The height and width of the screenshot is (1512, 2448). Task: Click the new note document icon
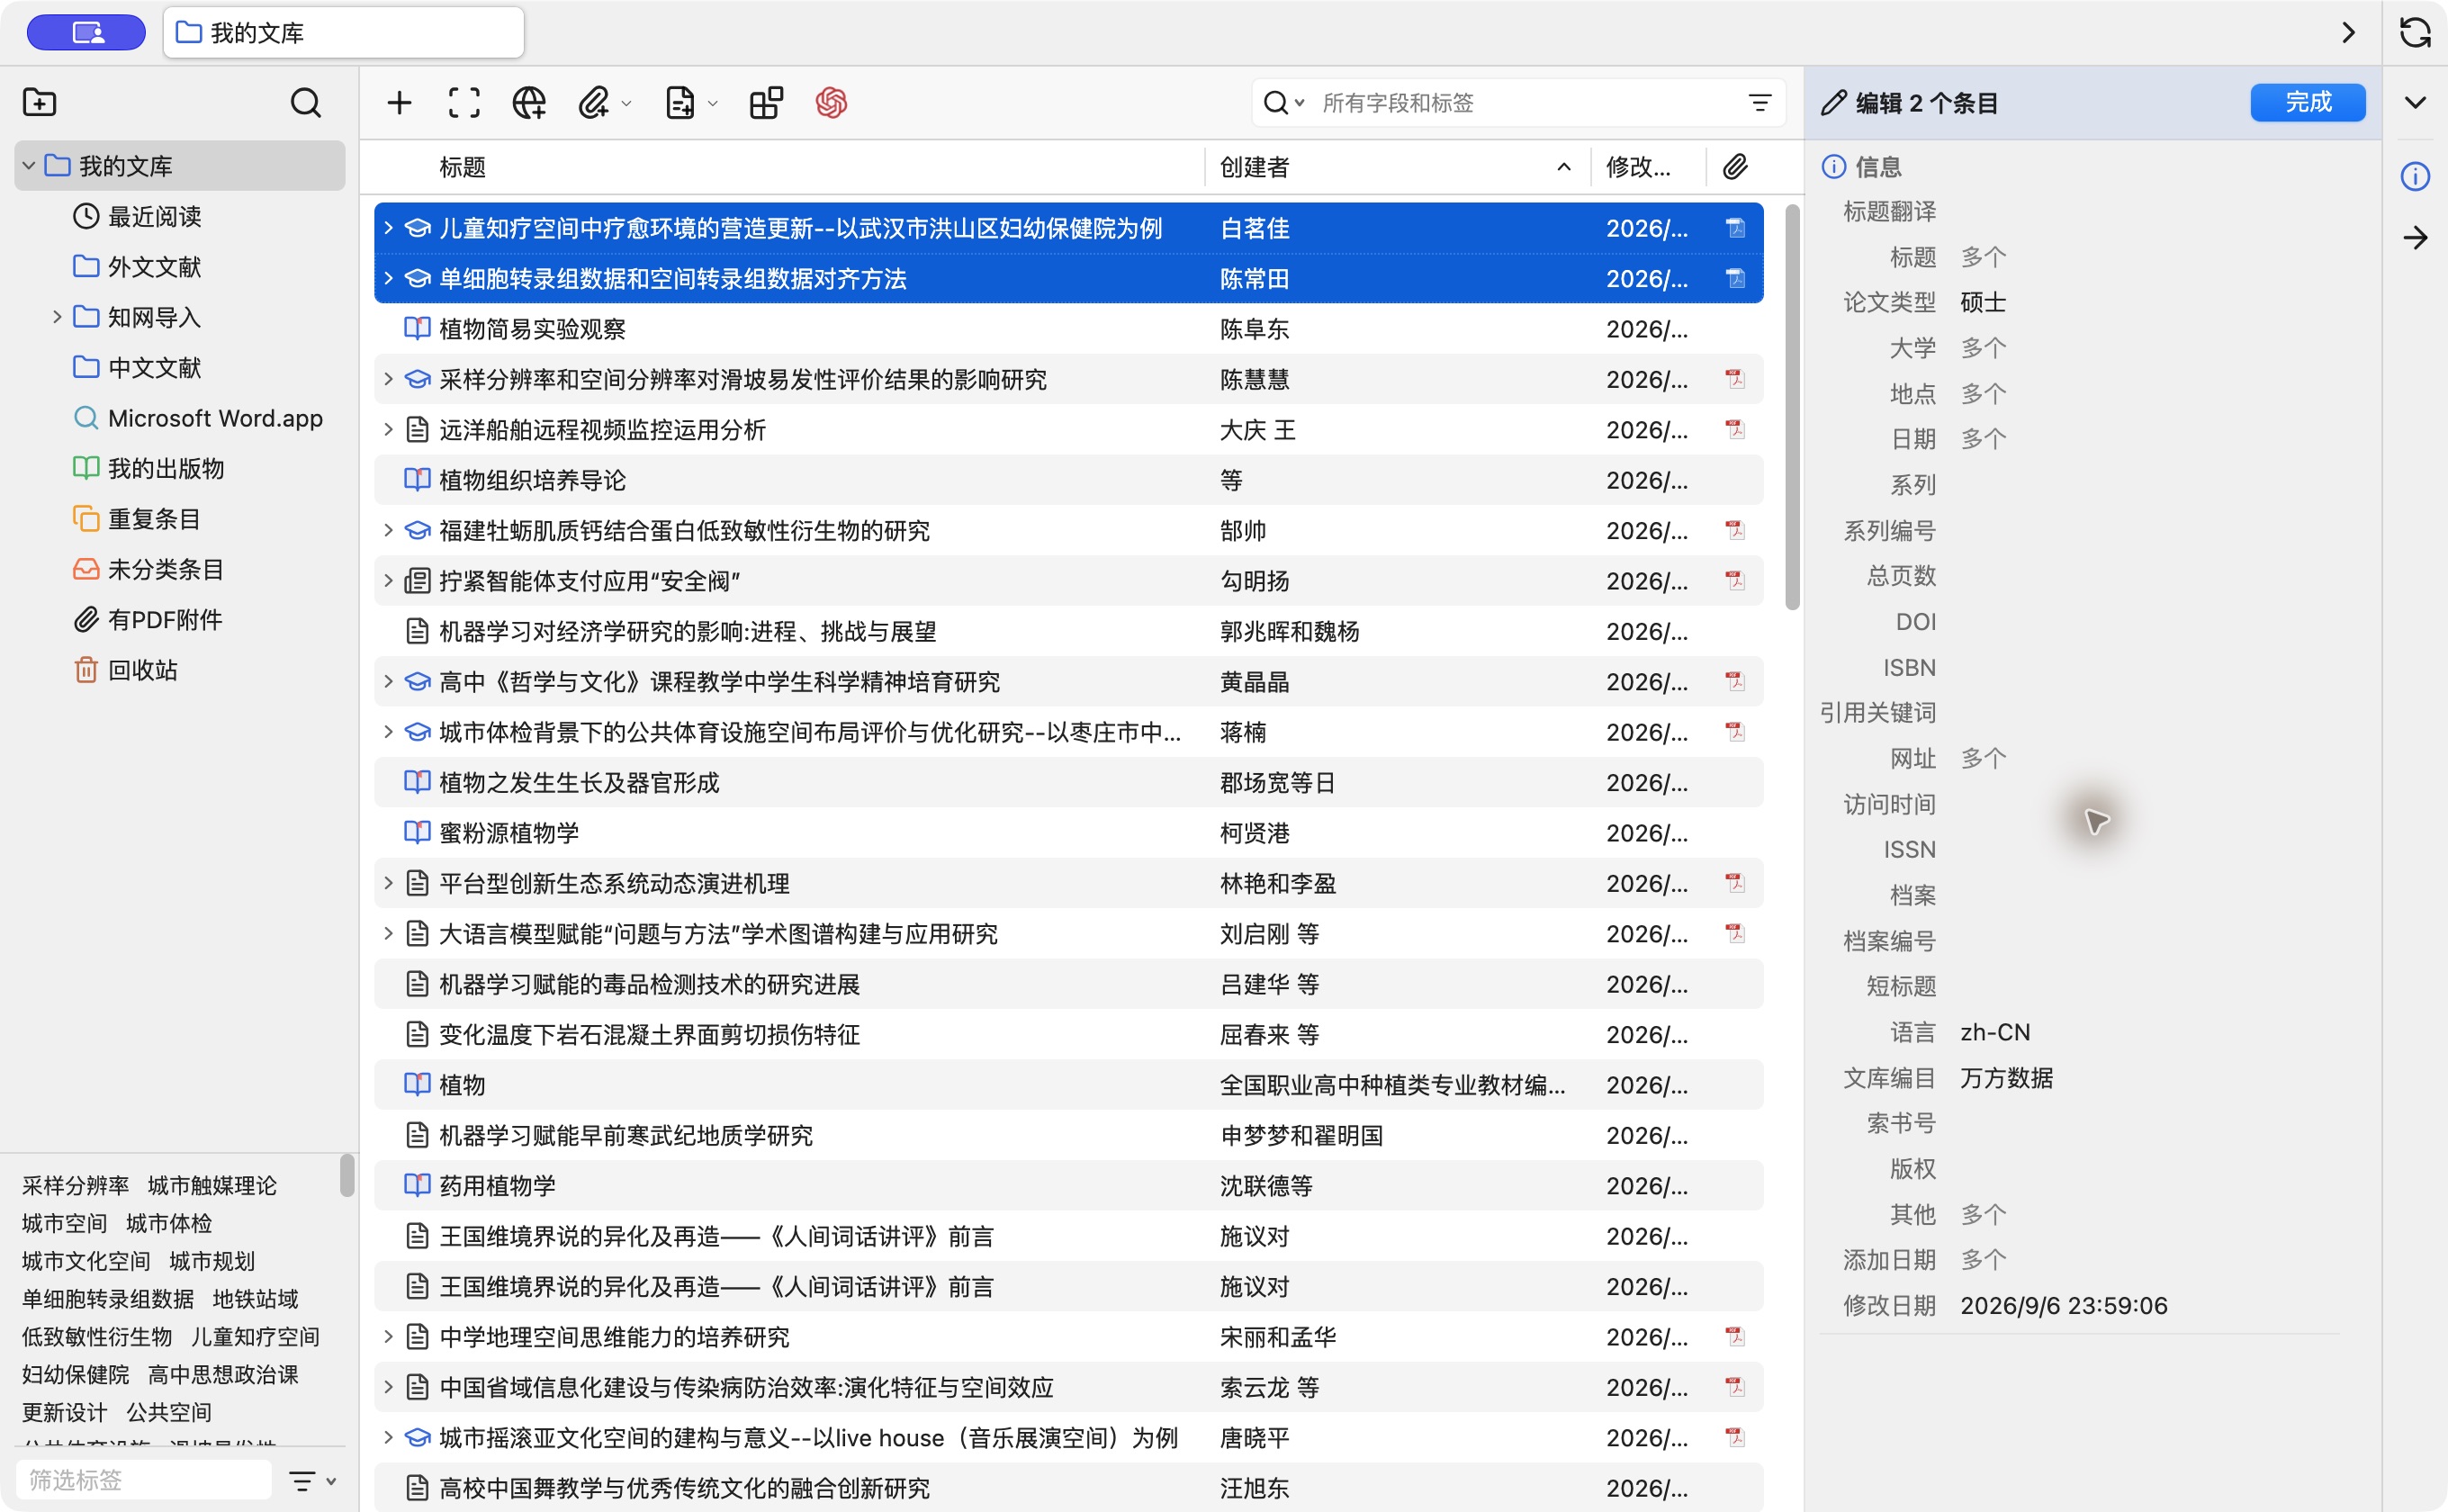[x=680, y=102]
